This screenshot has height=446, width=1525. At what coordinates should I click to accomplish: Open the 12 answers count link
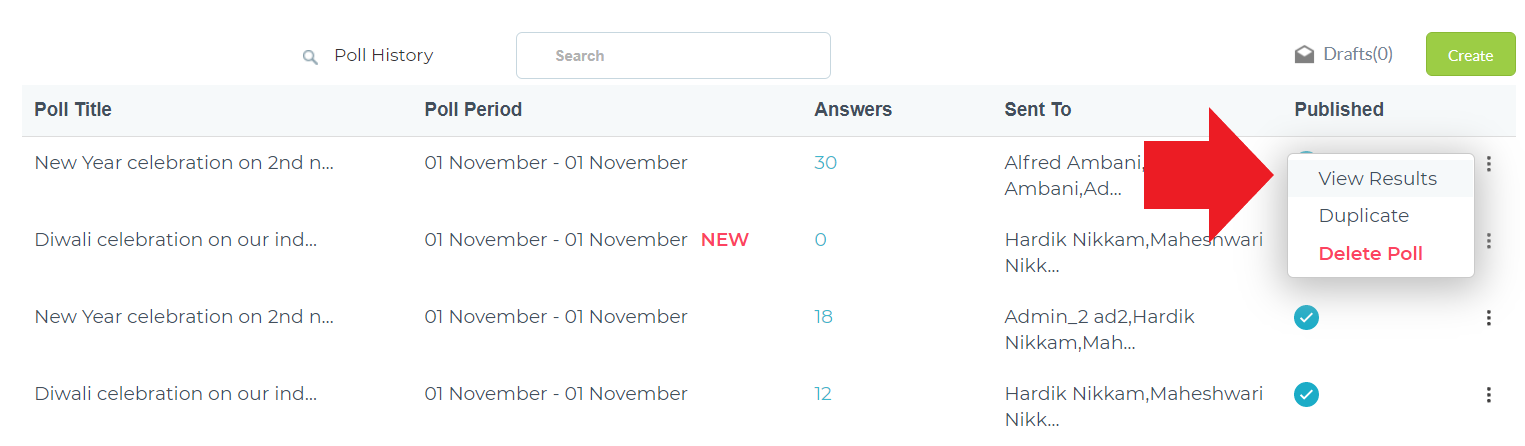(x=822, y=394)
